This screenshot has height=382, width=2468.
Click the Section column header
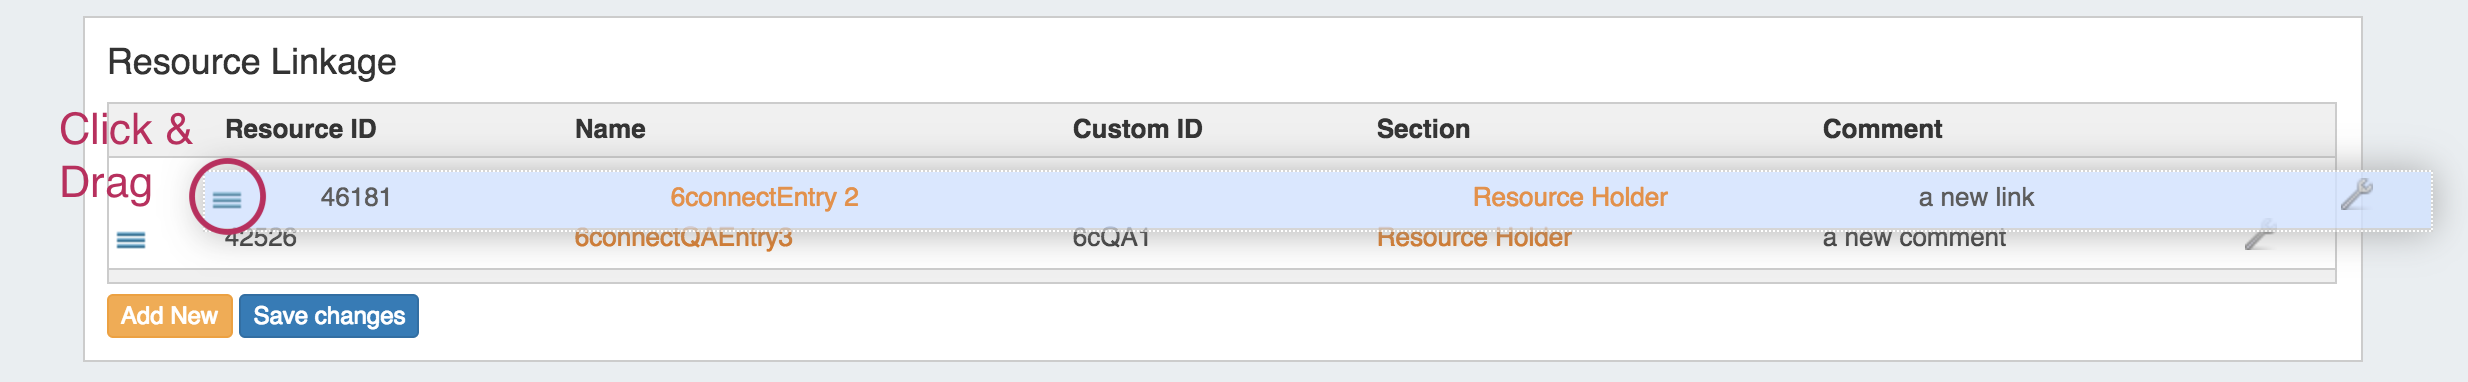click(1423, 129)
